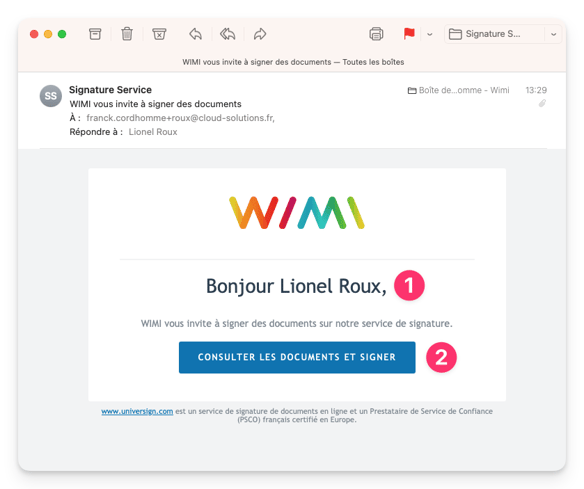Reply to all with the double arrow
The width and height of the screenshot is (584, 489).
coord(228,34)
